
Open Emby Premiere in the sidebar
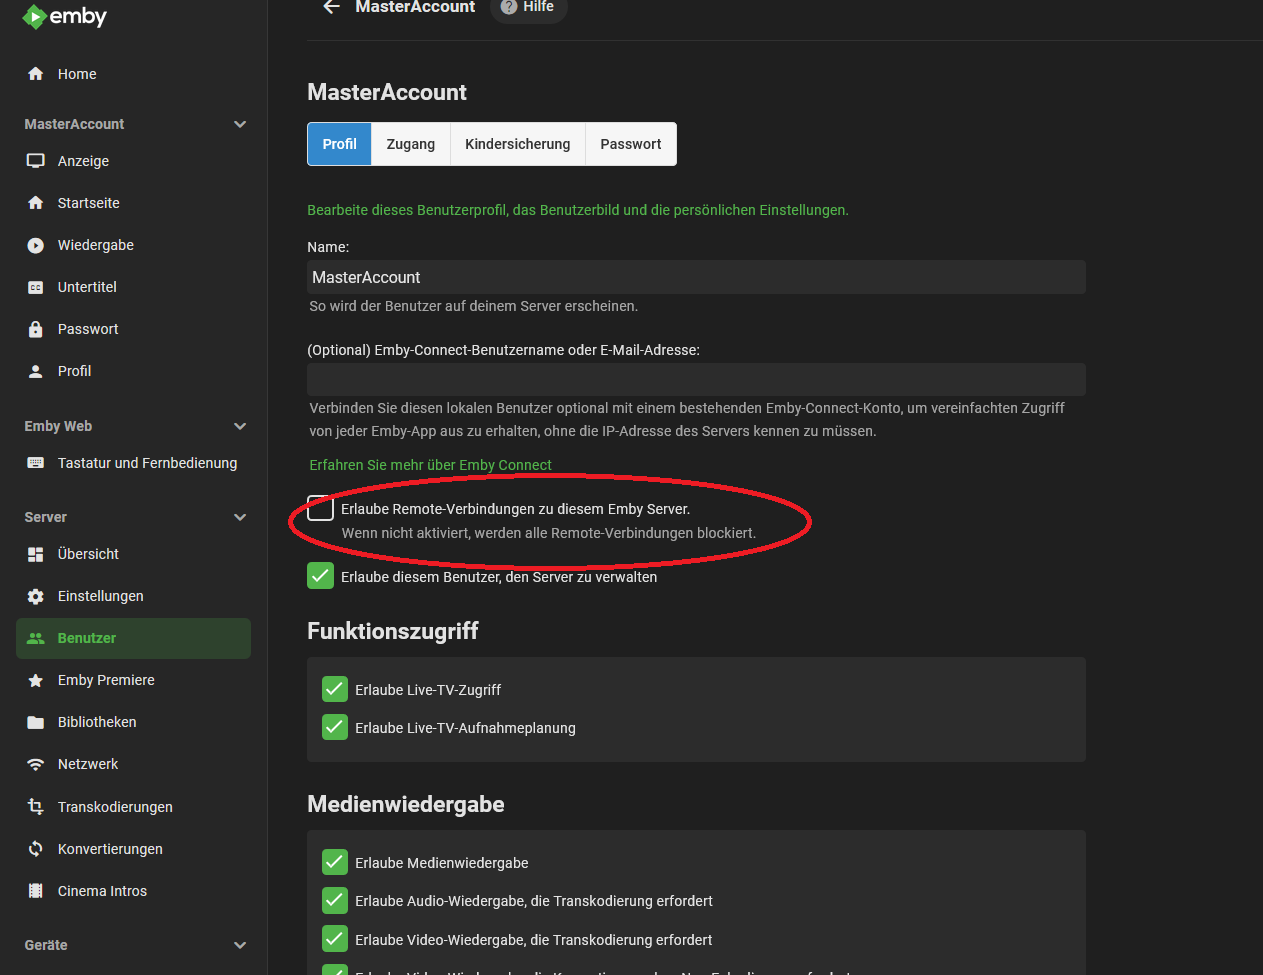point(133,680)
